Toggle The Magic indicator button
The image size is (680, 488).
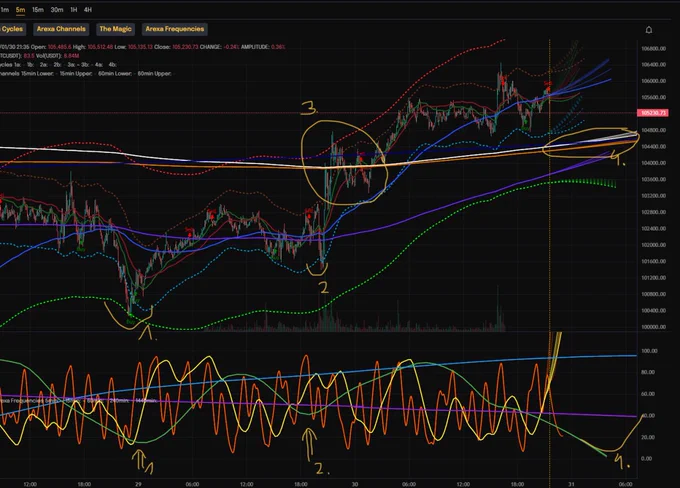[115, 29]
